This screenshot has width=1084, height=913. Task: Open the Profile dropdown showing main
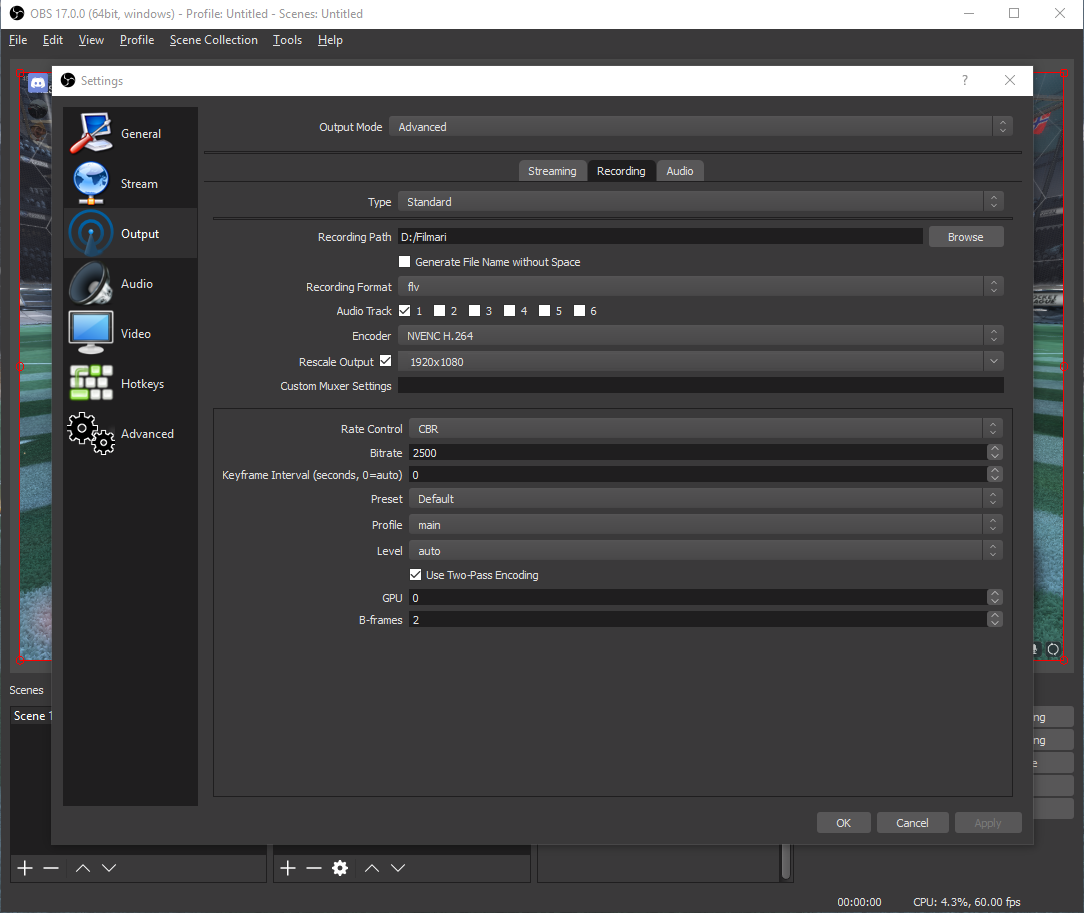(x=705, y=525)
